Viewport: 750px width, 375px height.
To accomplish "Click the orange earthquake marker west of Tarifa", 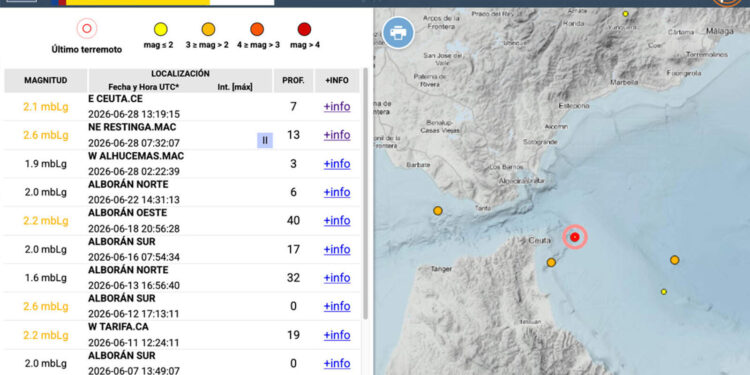I will tap(438, 210).
